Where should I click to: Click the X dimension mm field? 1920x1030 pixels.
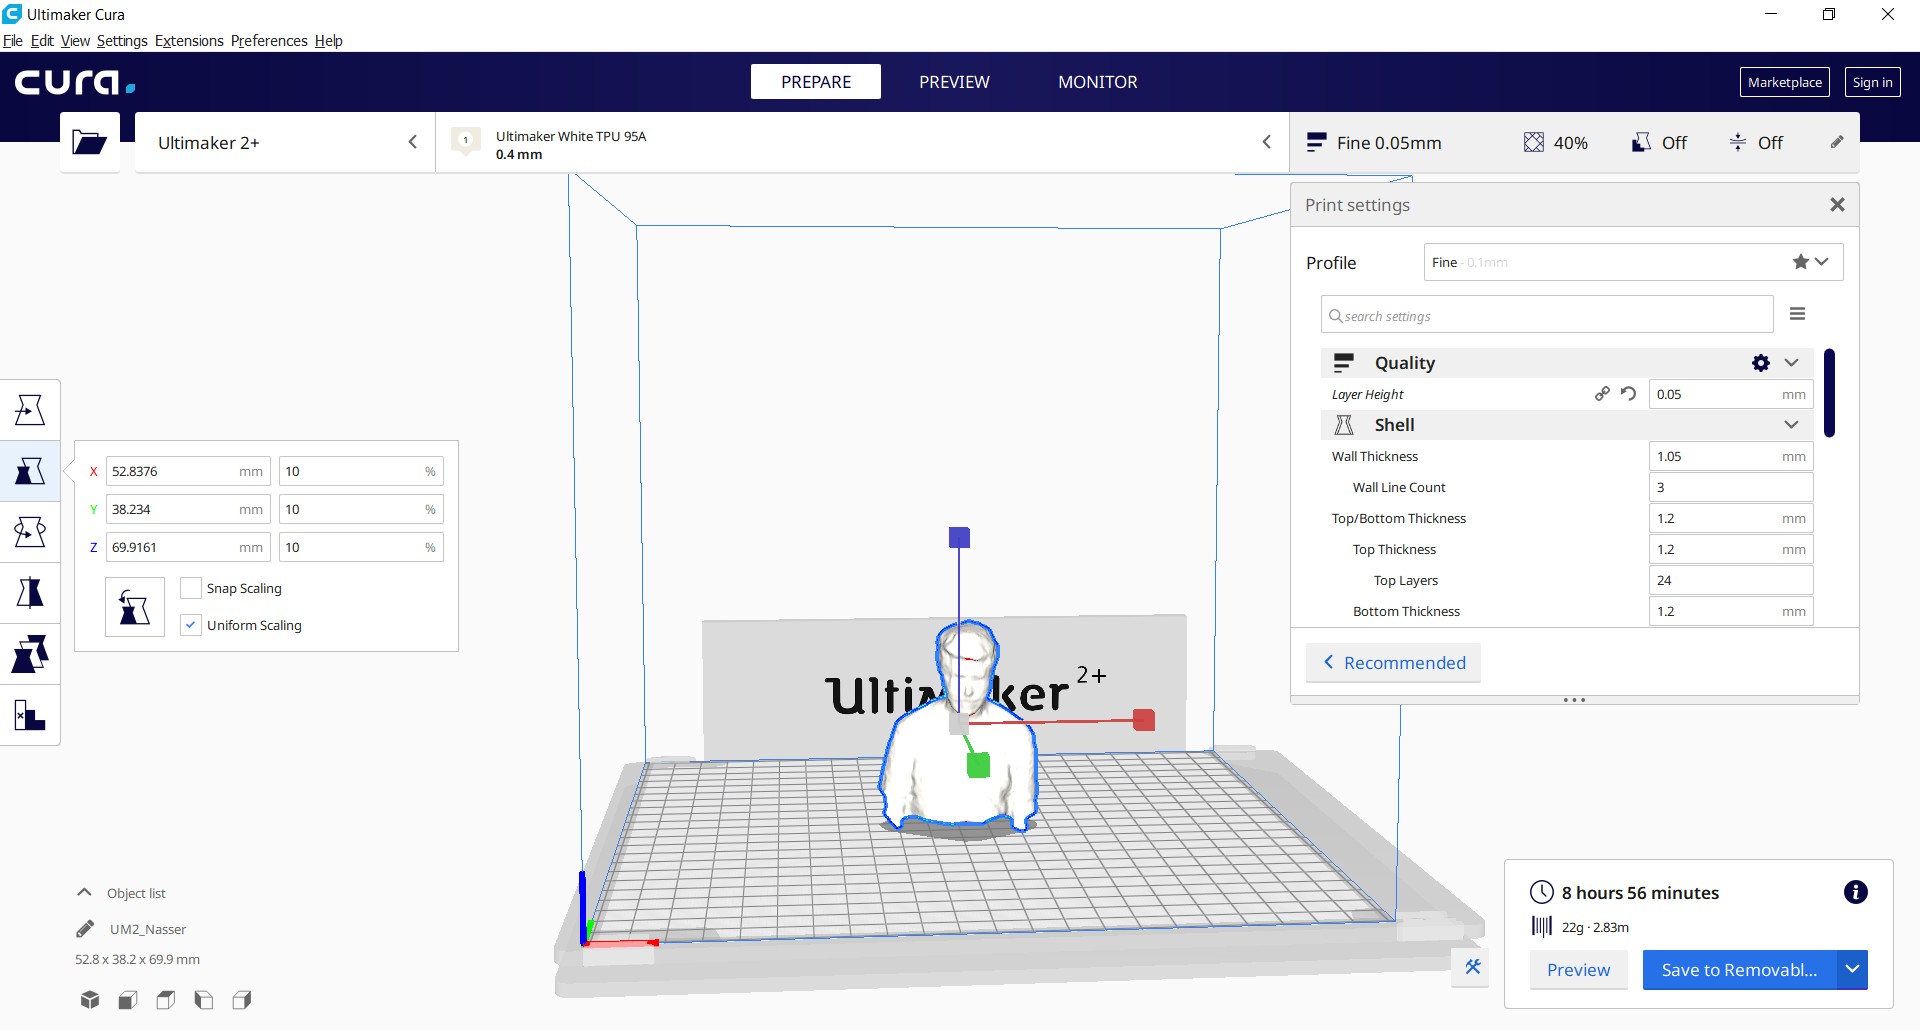point(188,471)
